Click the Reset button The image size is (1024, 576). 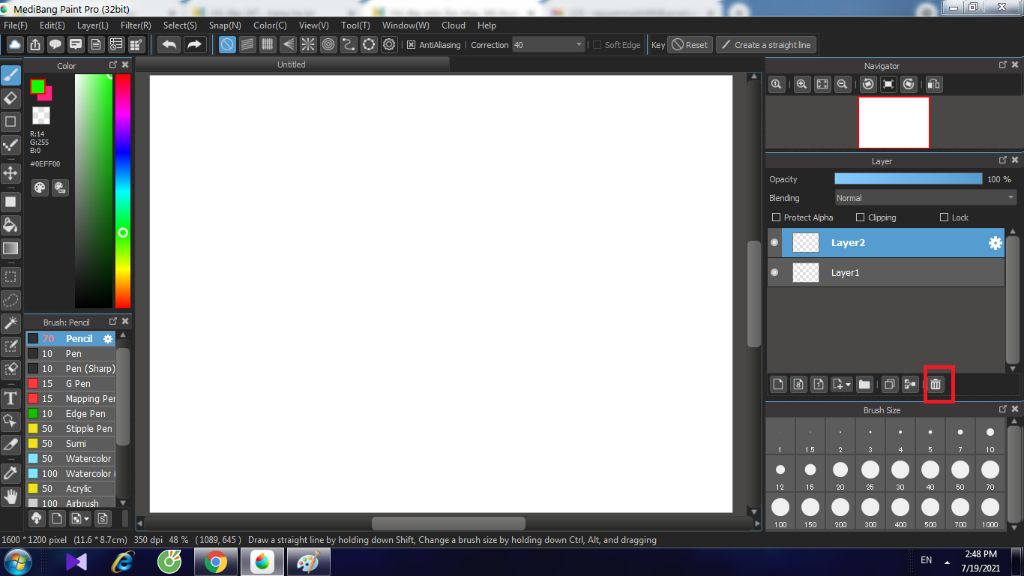(x=690, y=44)
